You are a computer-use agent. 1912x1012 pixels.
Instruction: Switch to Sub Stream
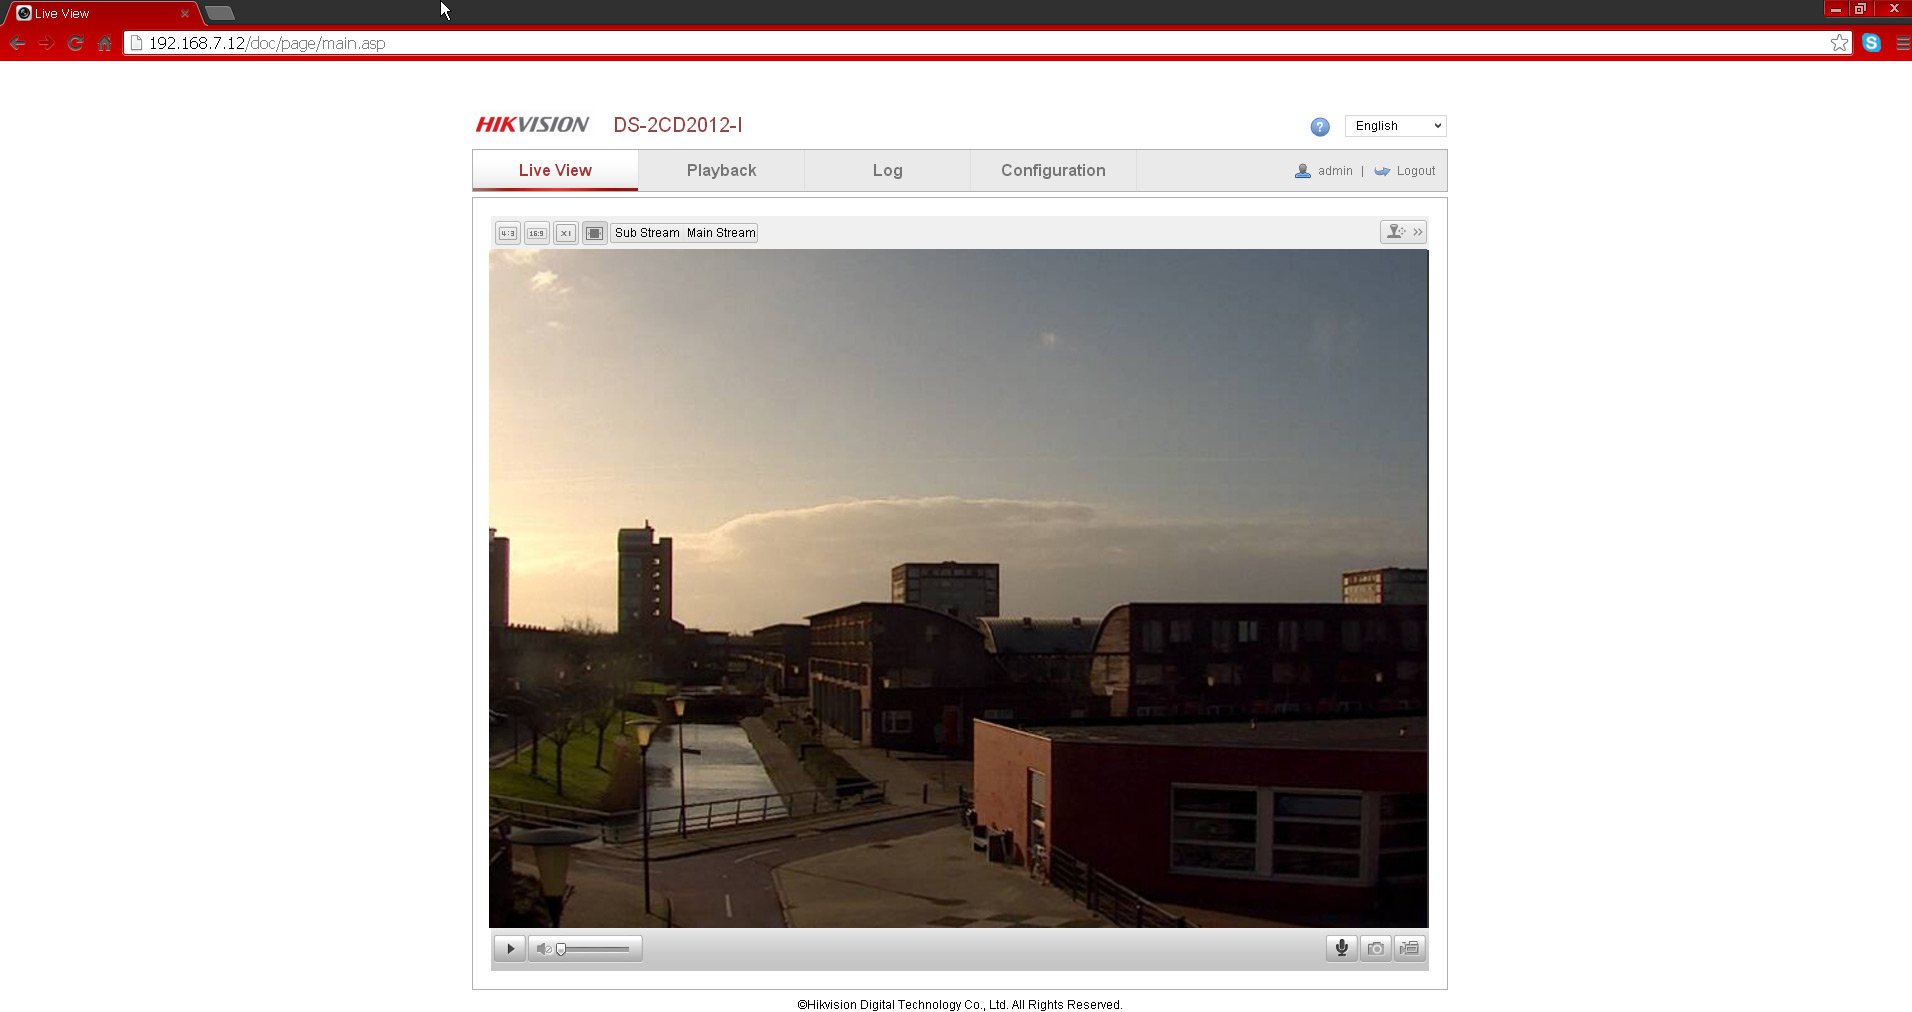tap(647, 233)
